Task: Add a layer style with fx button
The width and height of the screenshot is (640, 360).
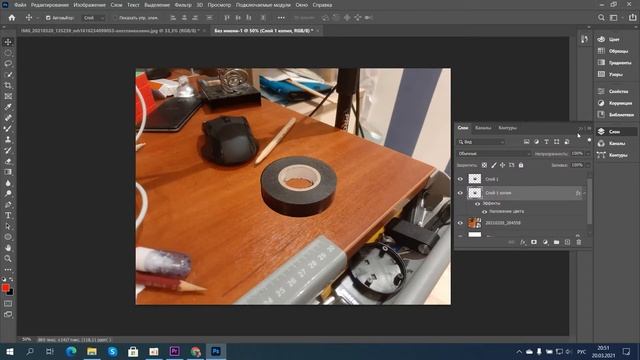Action: coord(522,242)
